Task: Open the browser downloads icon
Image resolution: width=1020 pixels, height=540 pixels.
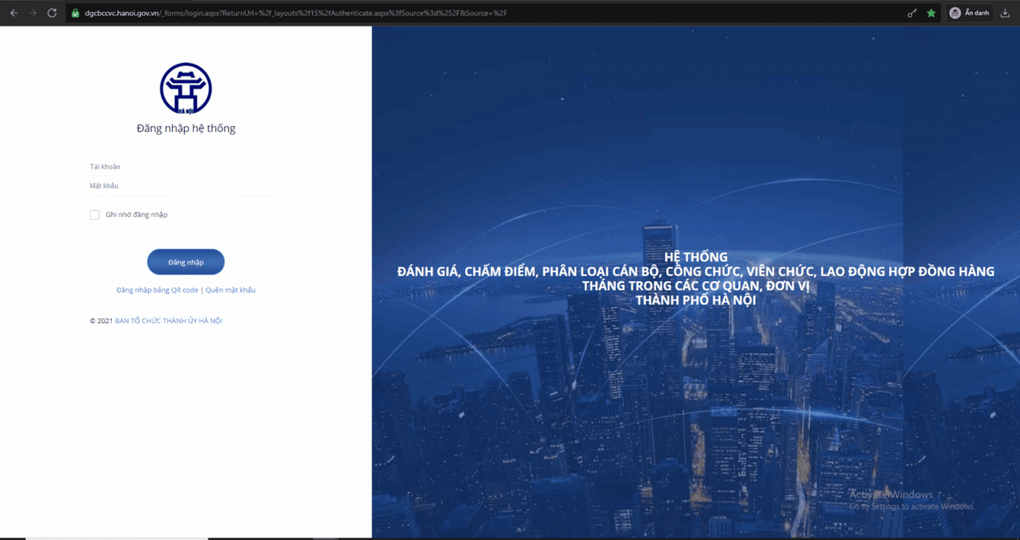Action: [x=1005, y=13]
